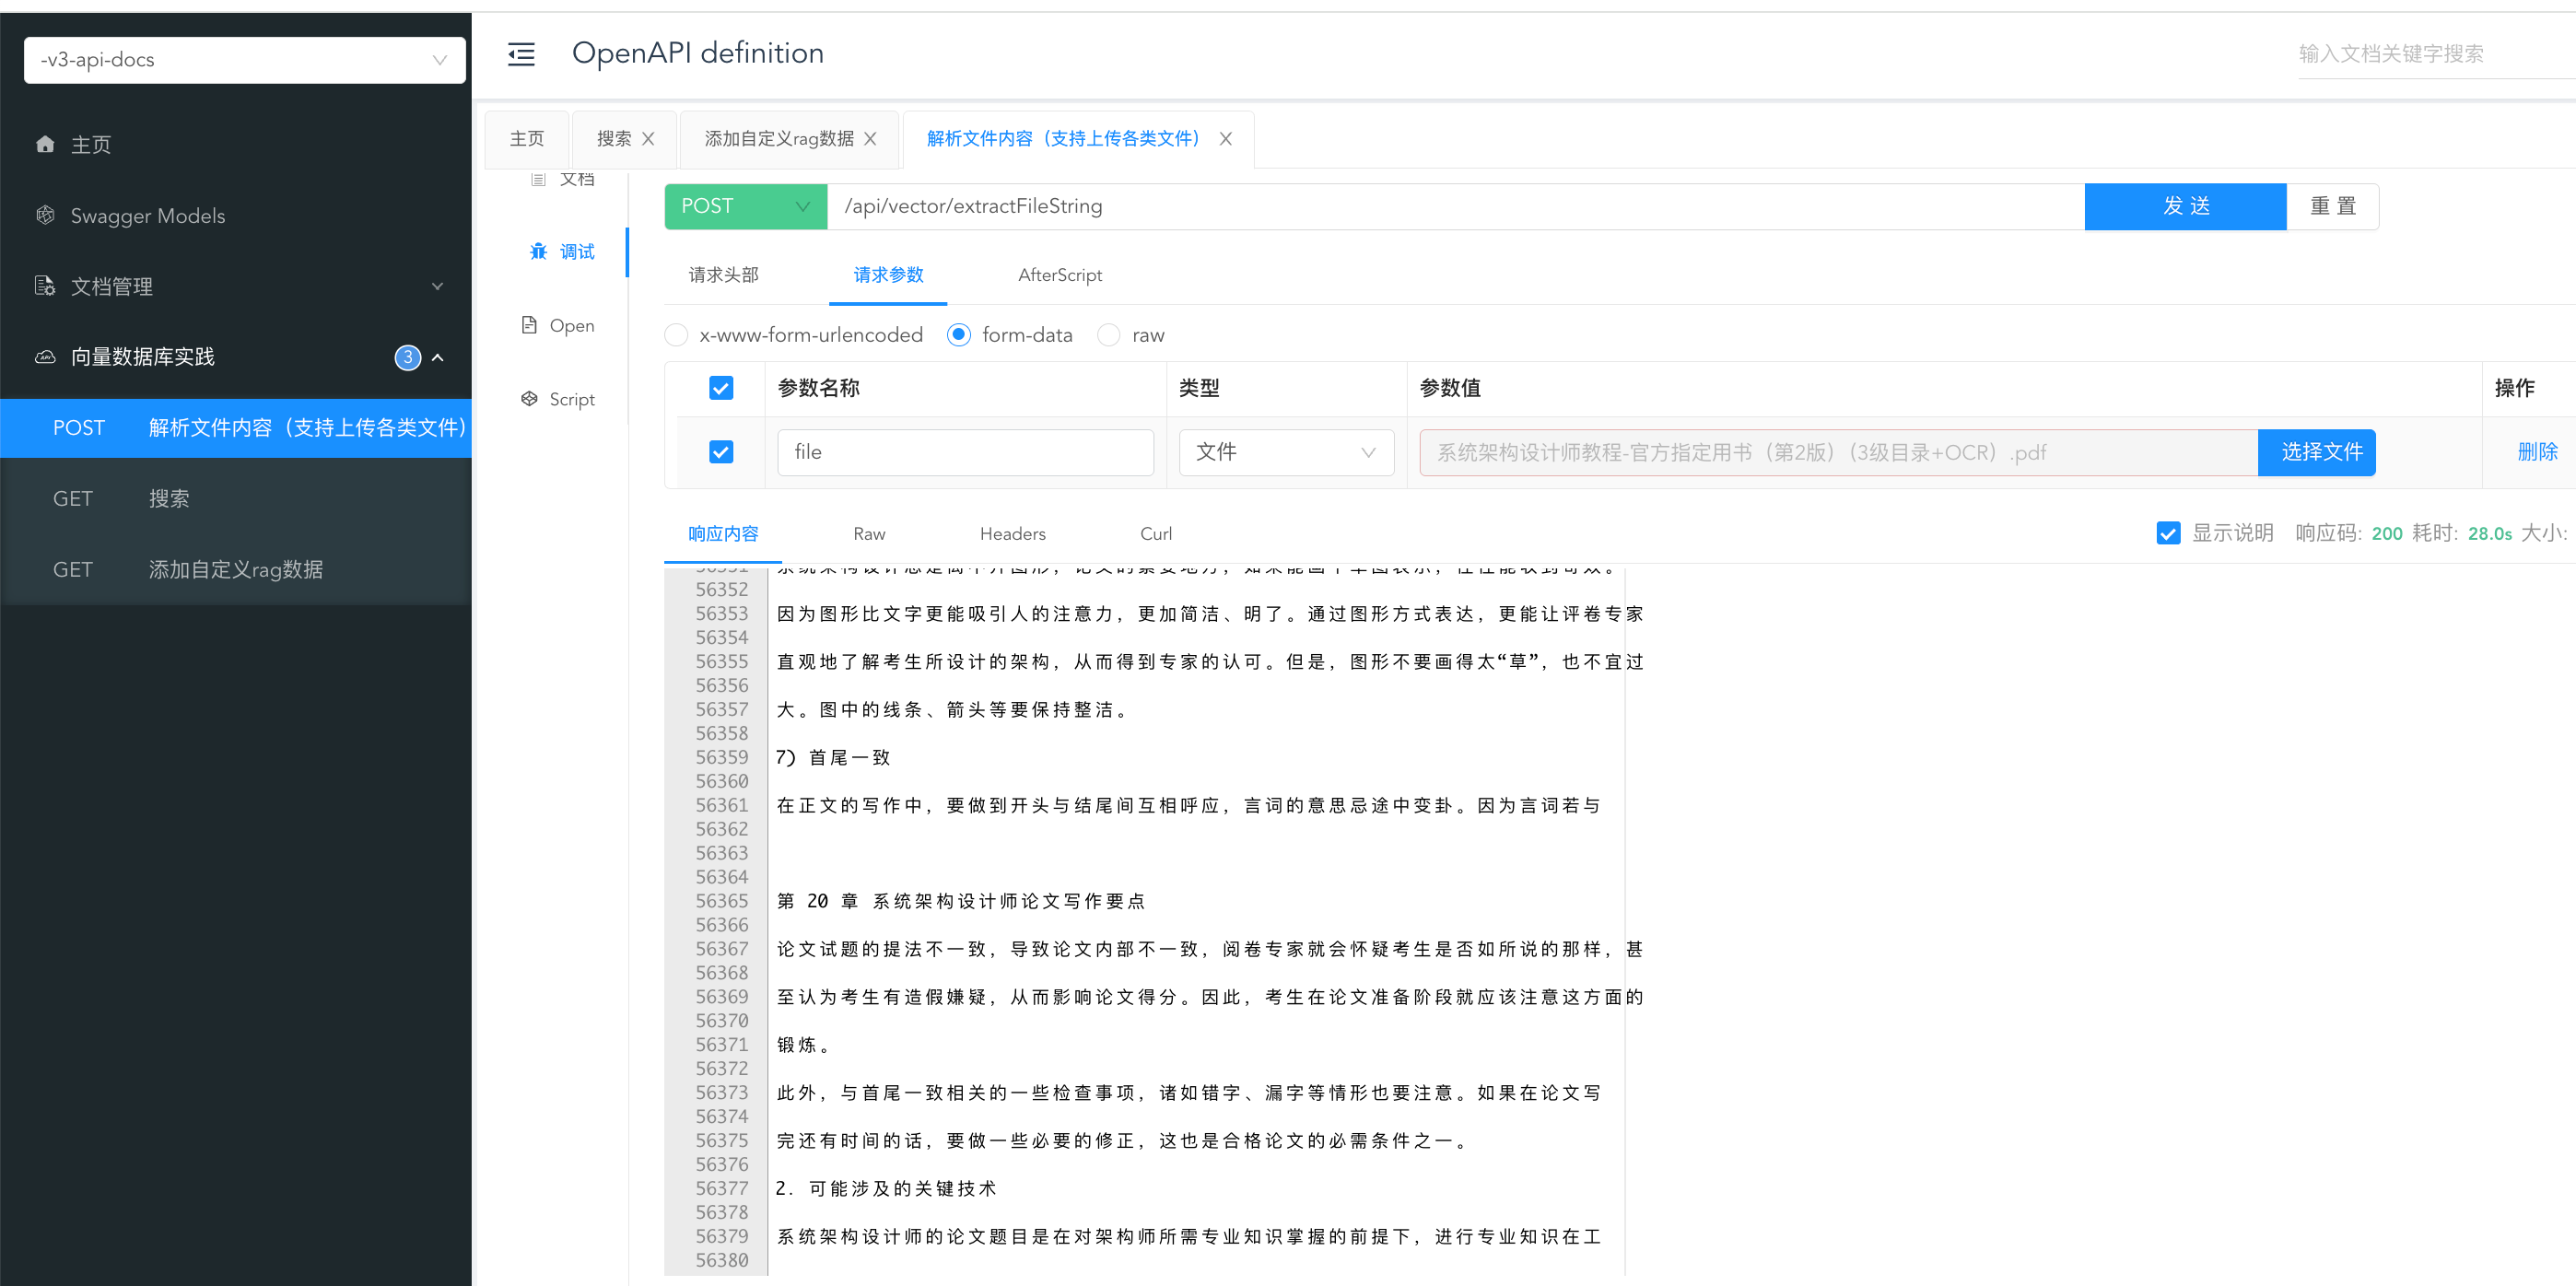Click the Swagger Models icon
The height and width of the screenshot is (1286, 2576).
45,215
